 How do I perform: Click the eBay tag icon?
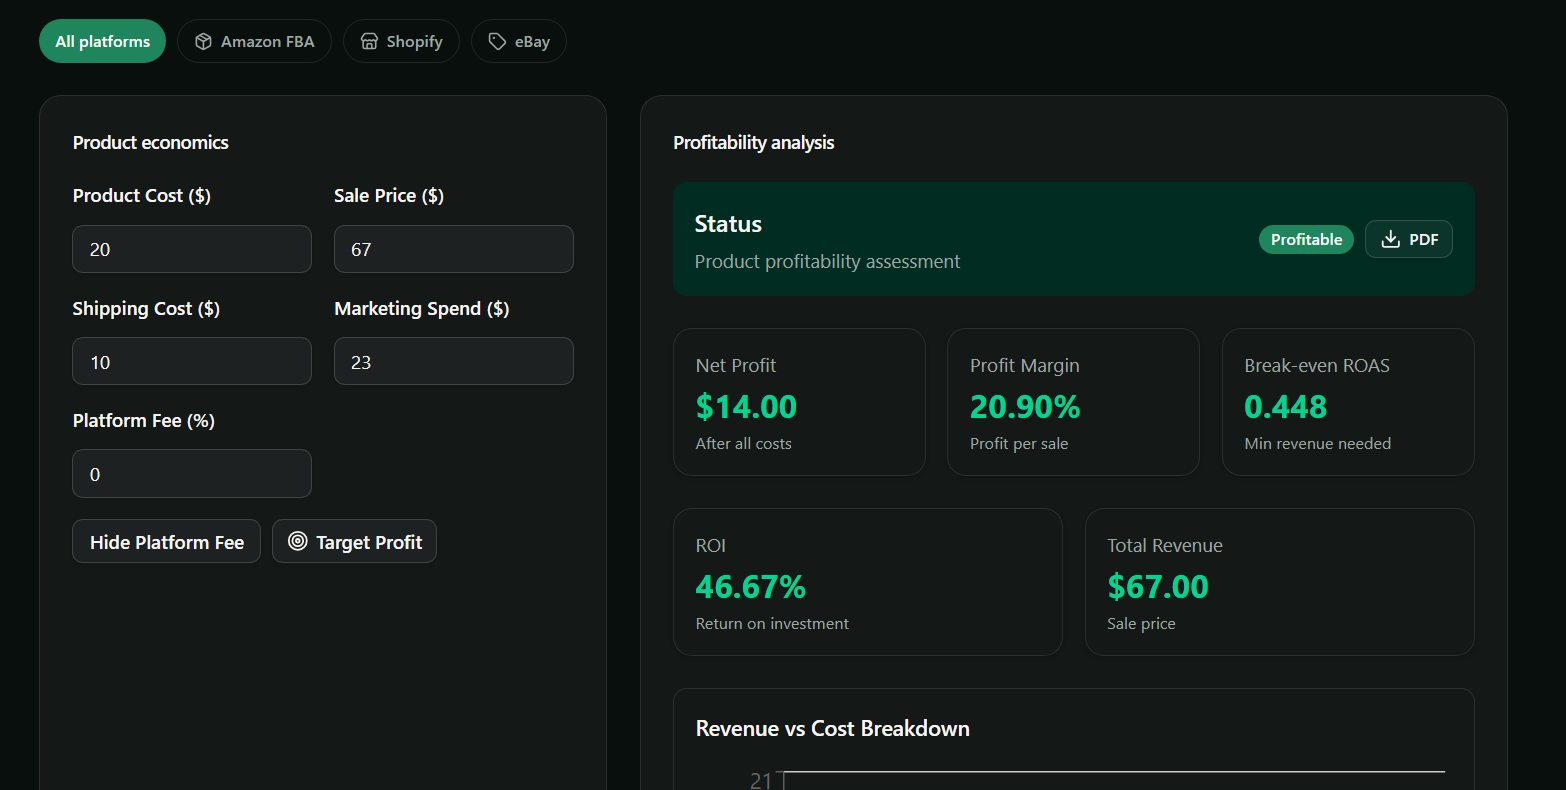point(497,41)
